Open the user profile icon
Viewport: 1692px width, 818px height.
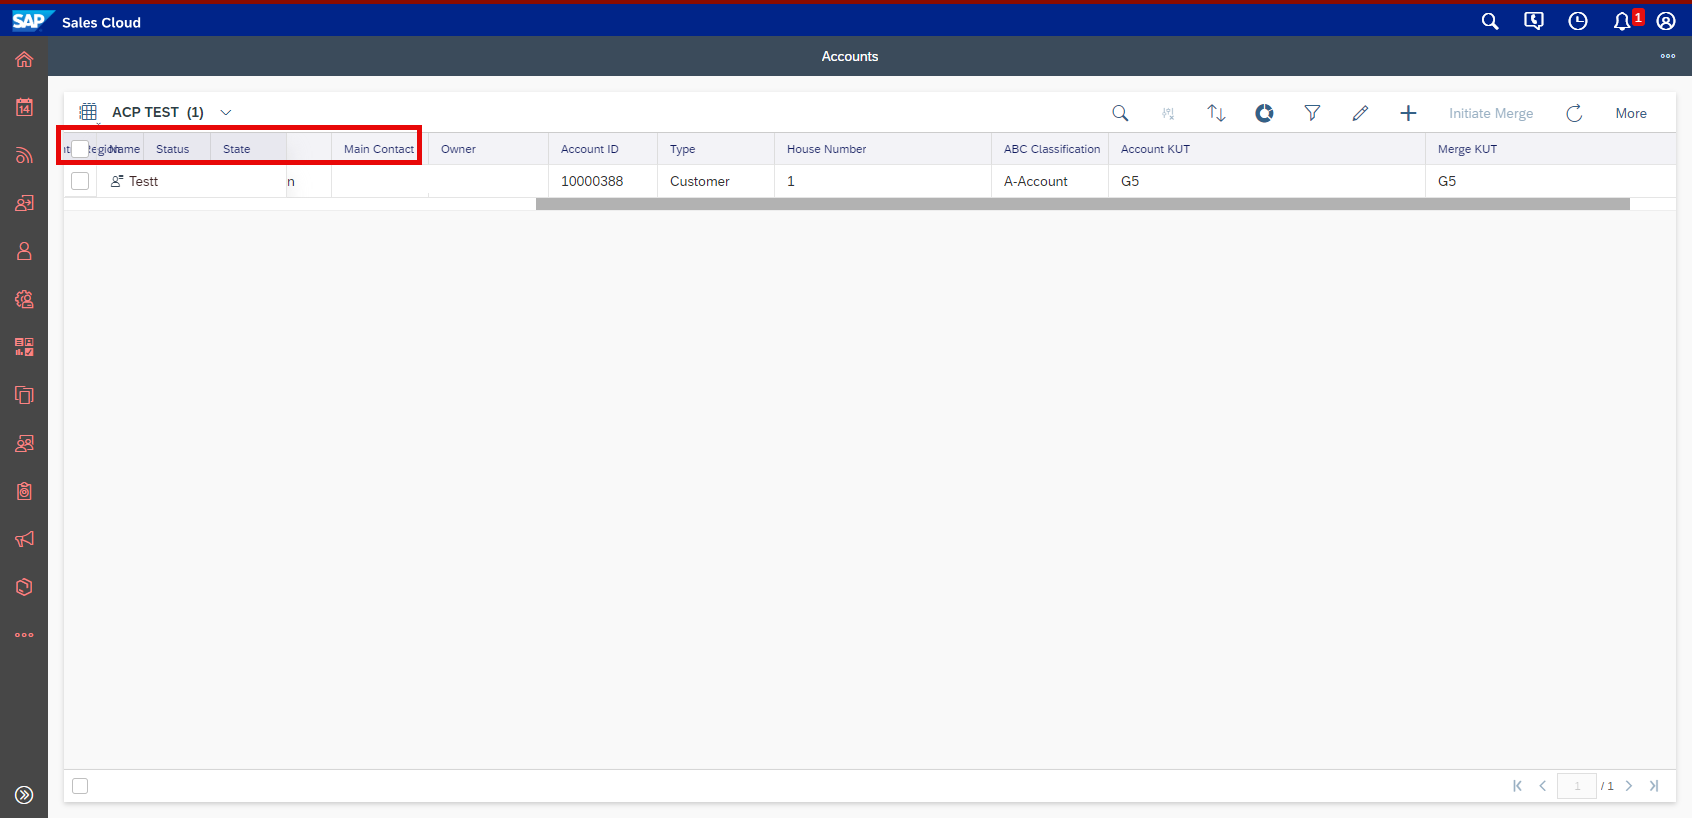pos(1666,21)
